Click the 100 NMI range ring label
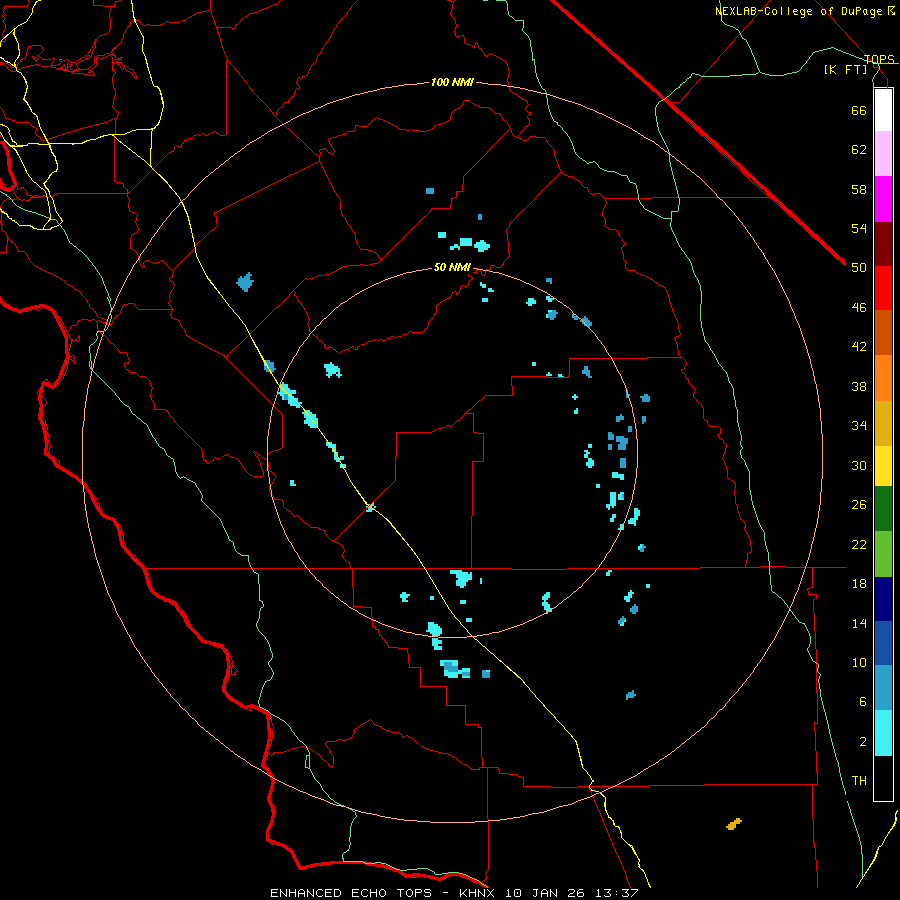900x900 pixels. coord(452,82)
